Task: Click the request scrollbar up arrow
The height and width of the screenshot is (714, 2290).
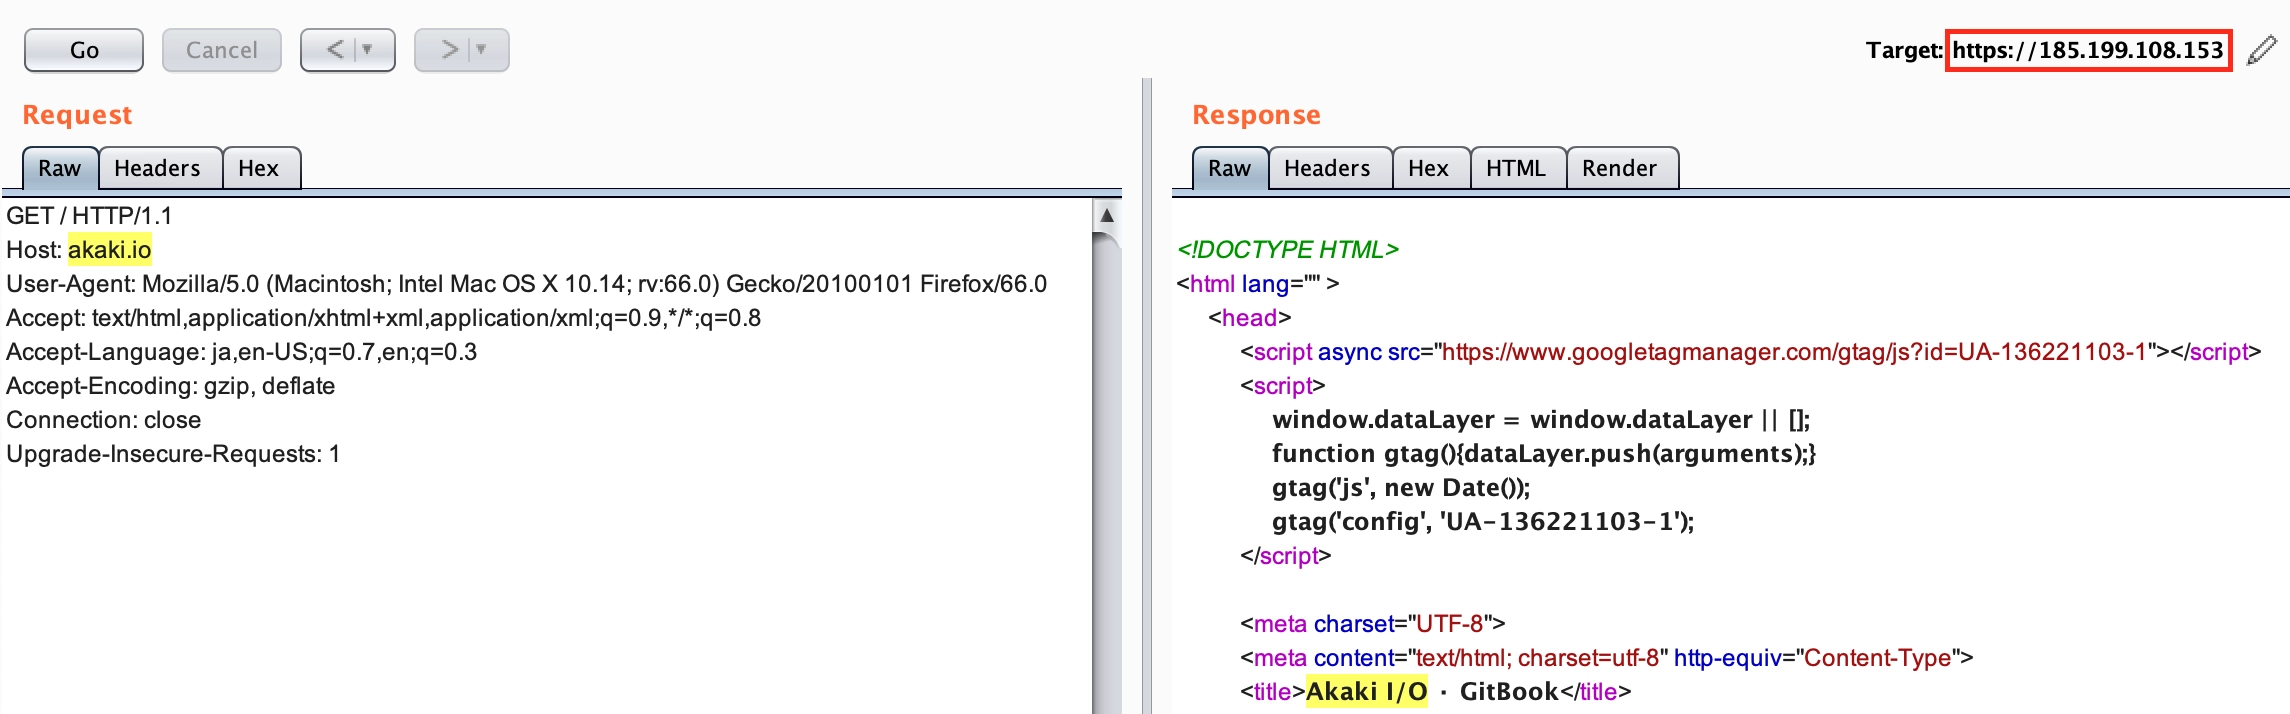Action: (1107, 215)
